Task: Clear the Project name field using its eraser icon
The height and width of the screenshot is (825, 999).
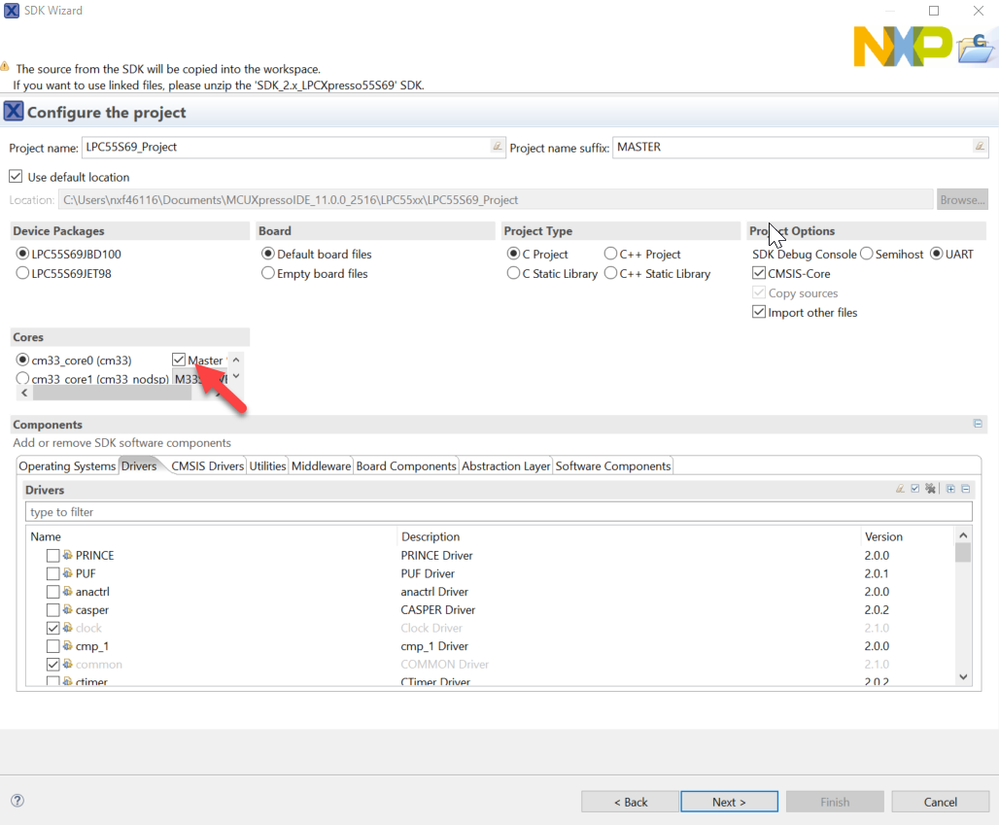Action: (x=497, y=147)
